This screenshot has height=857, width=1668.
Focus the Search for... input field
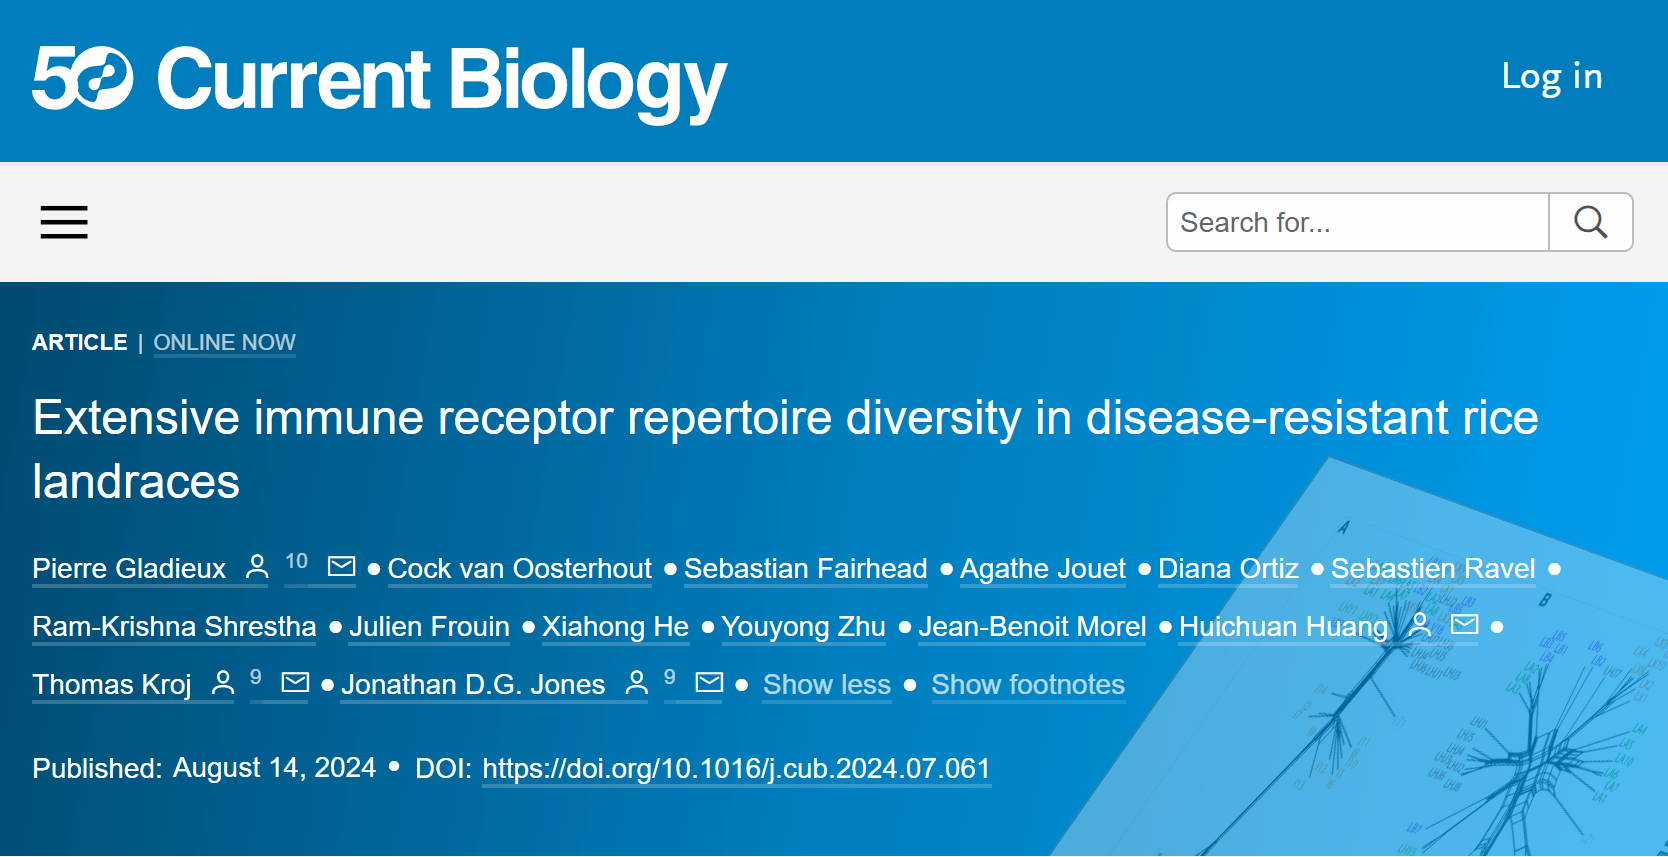pyautogui.click(x=1358, y=222)
